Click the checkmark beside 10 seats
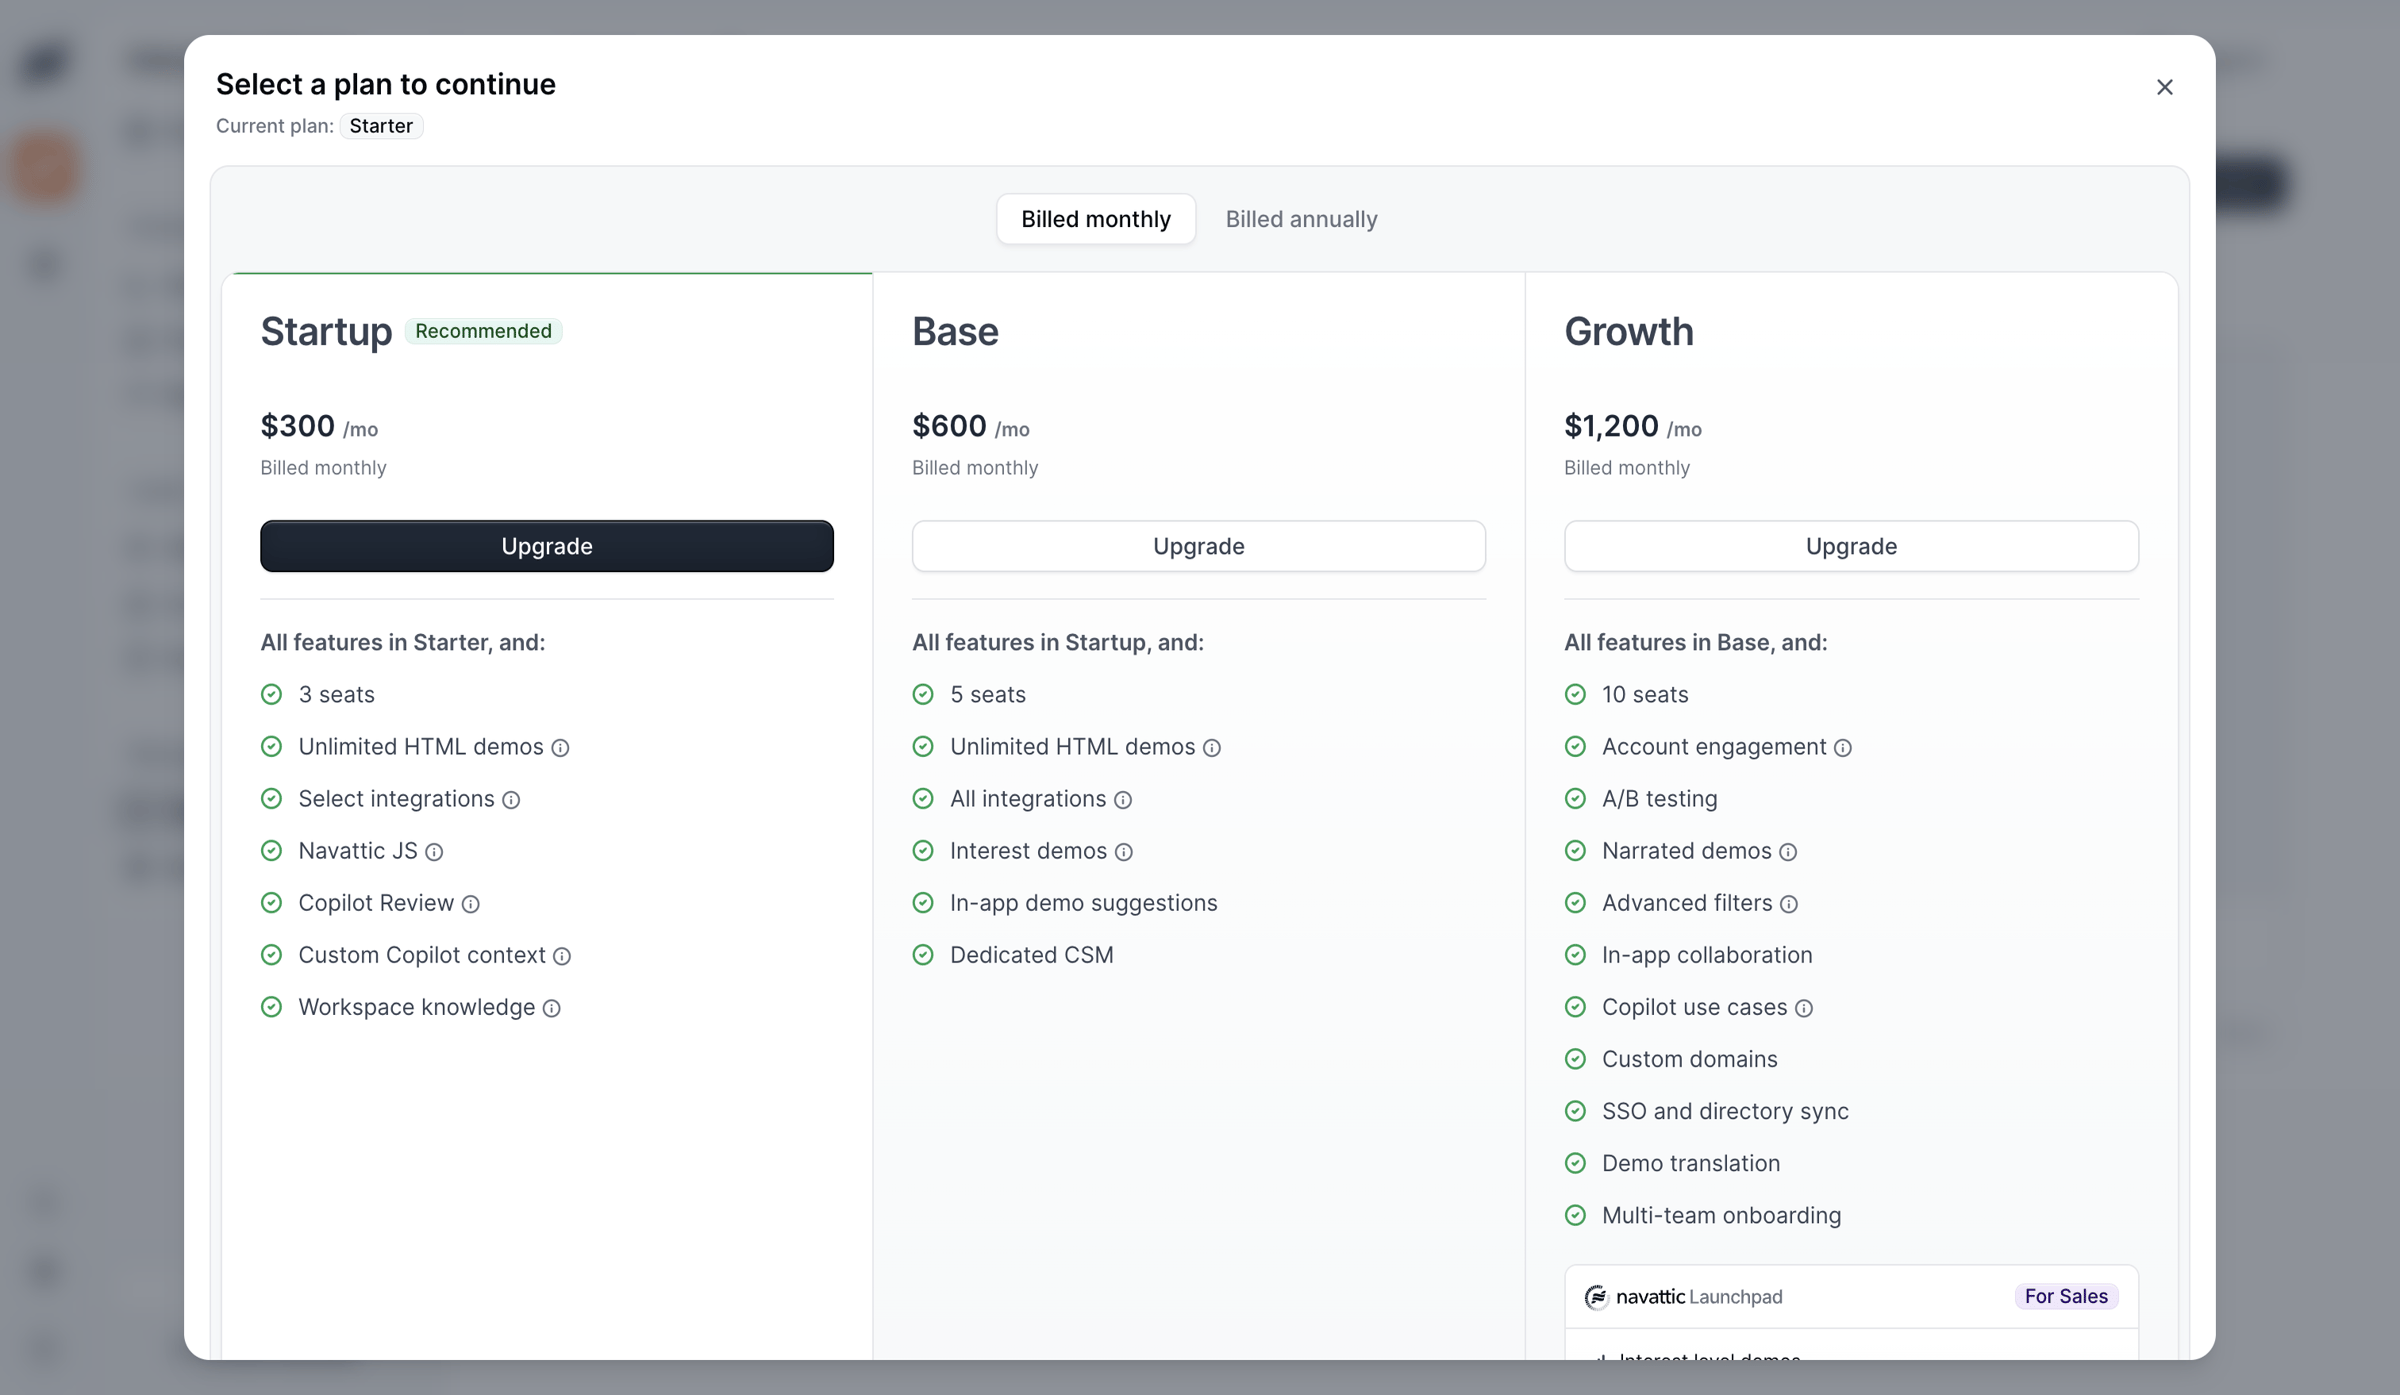2400x1395 pixels. [1575, 694]
